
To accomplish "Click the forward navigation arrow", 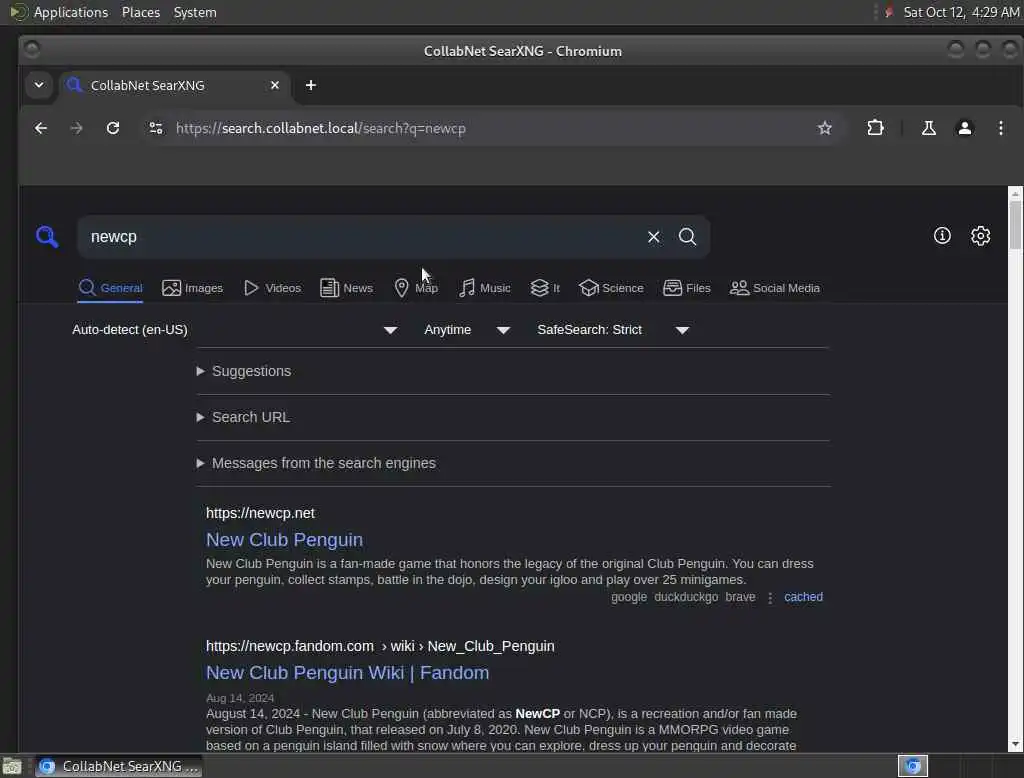I will tap(76, 128).
